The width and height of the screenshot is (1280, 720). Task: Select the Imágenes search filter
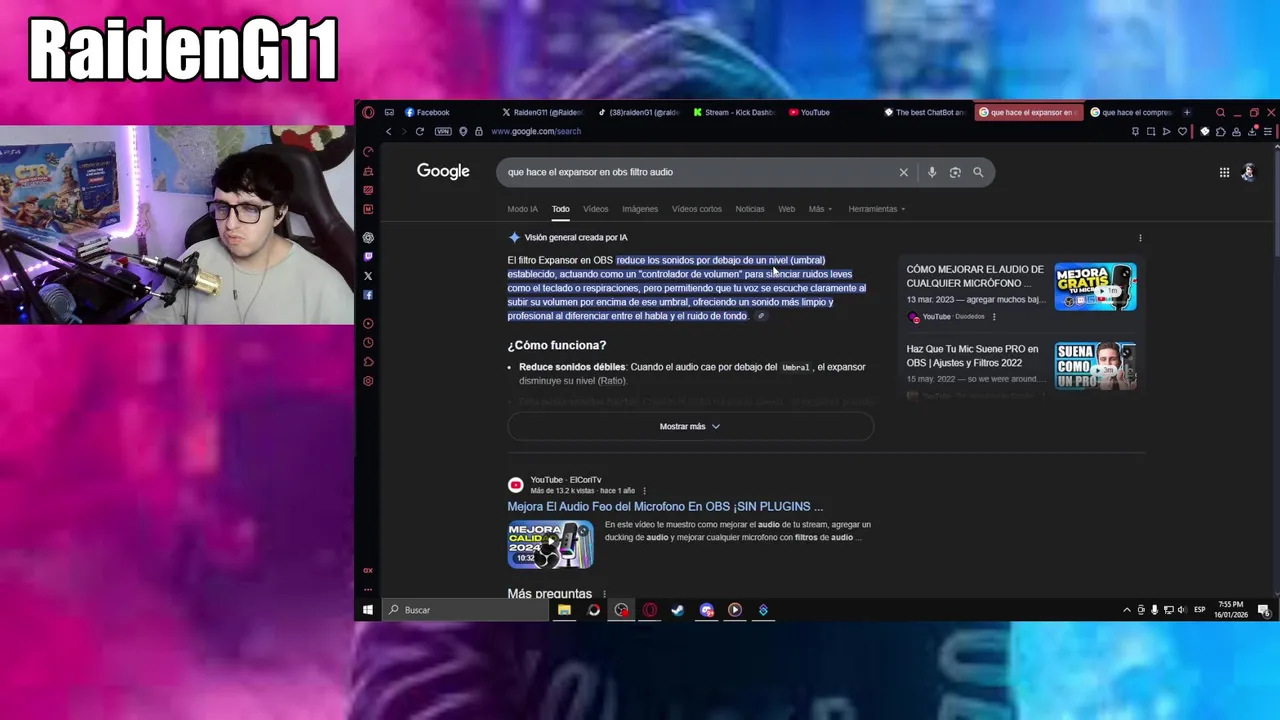[x=640, y=209]
